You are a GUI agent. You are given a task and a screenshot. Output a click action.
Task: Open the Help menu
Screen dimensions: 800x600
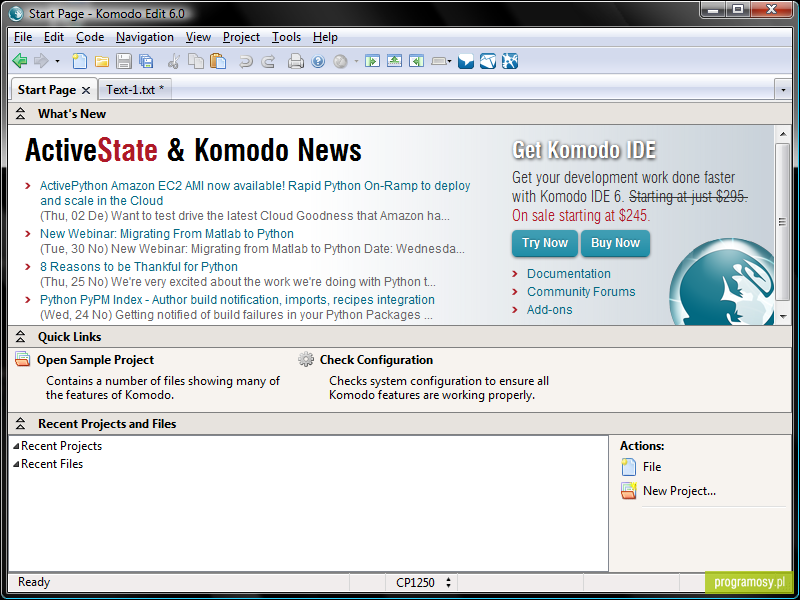325,37
